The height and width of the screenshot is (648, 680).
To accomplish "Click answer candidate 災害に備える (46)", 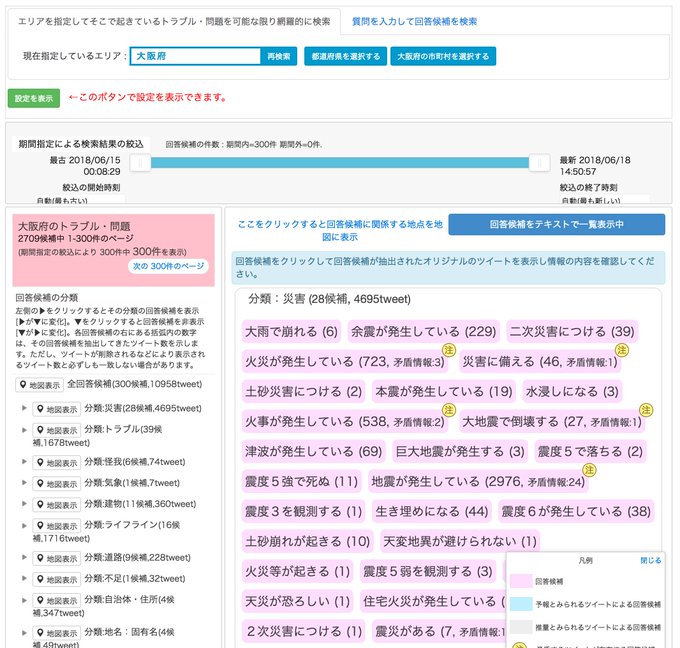I will point(540,362).
